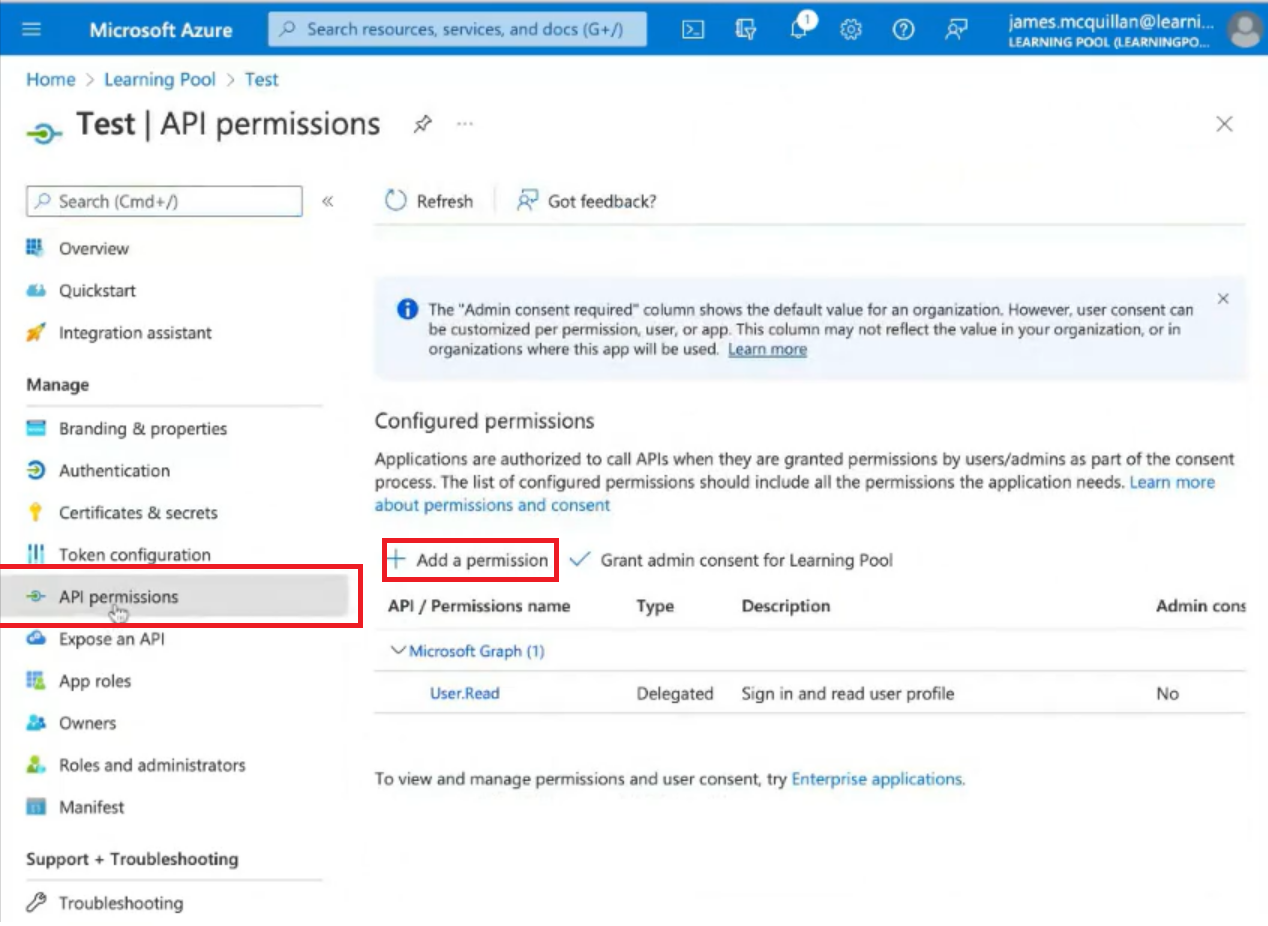Viewport: 1268px width, 926px height.
Task: Open the hamburger portal menu
Action: click(32, 29)
